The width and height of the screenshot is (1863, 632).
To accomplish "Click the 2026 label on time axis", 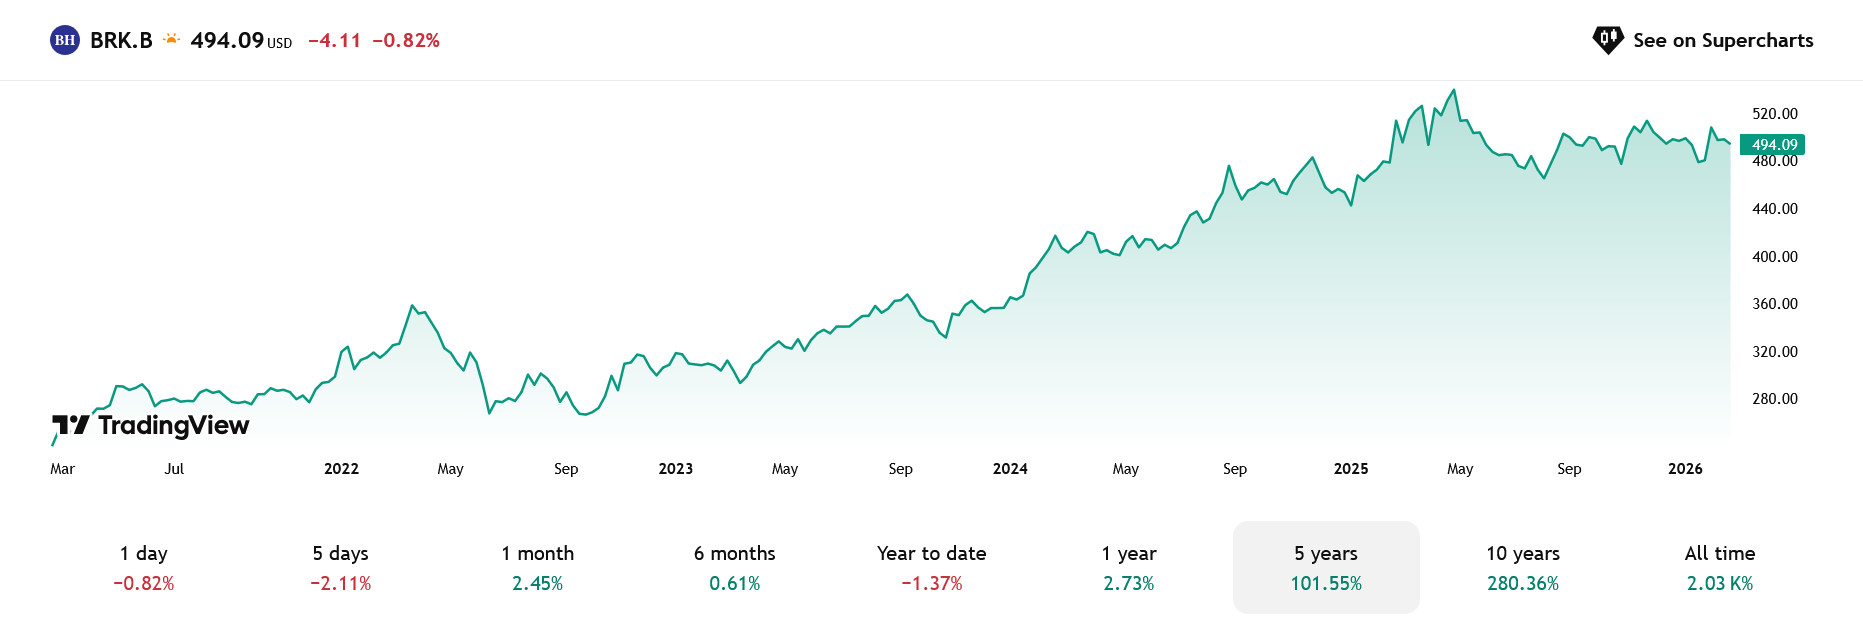I will click(1685, 469).
